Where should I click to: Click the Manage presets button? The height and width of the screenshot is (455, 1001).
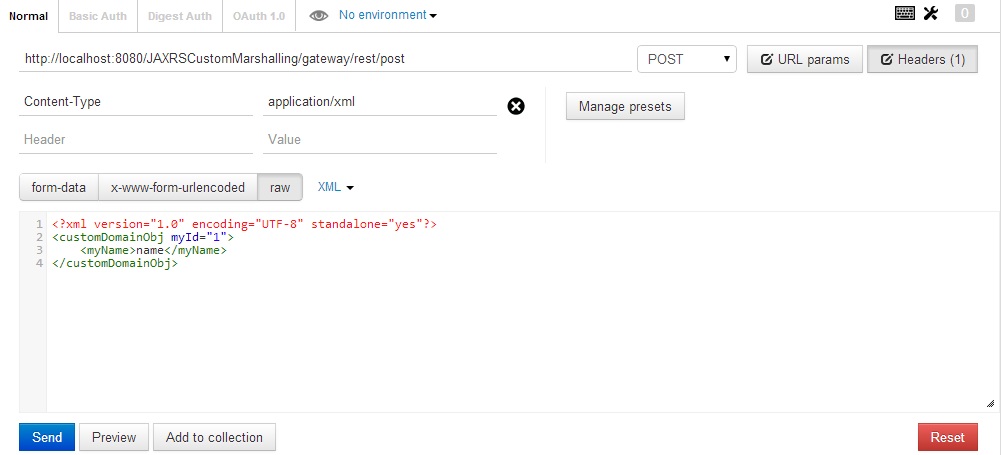(625, 107)
